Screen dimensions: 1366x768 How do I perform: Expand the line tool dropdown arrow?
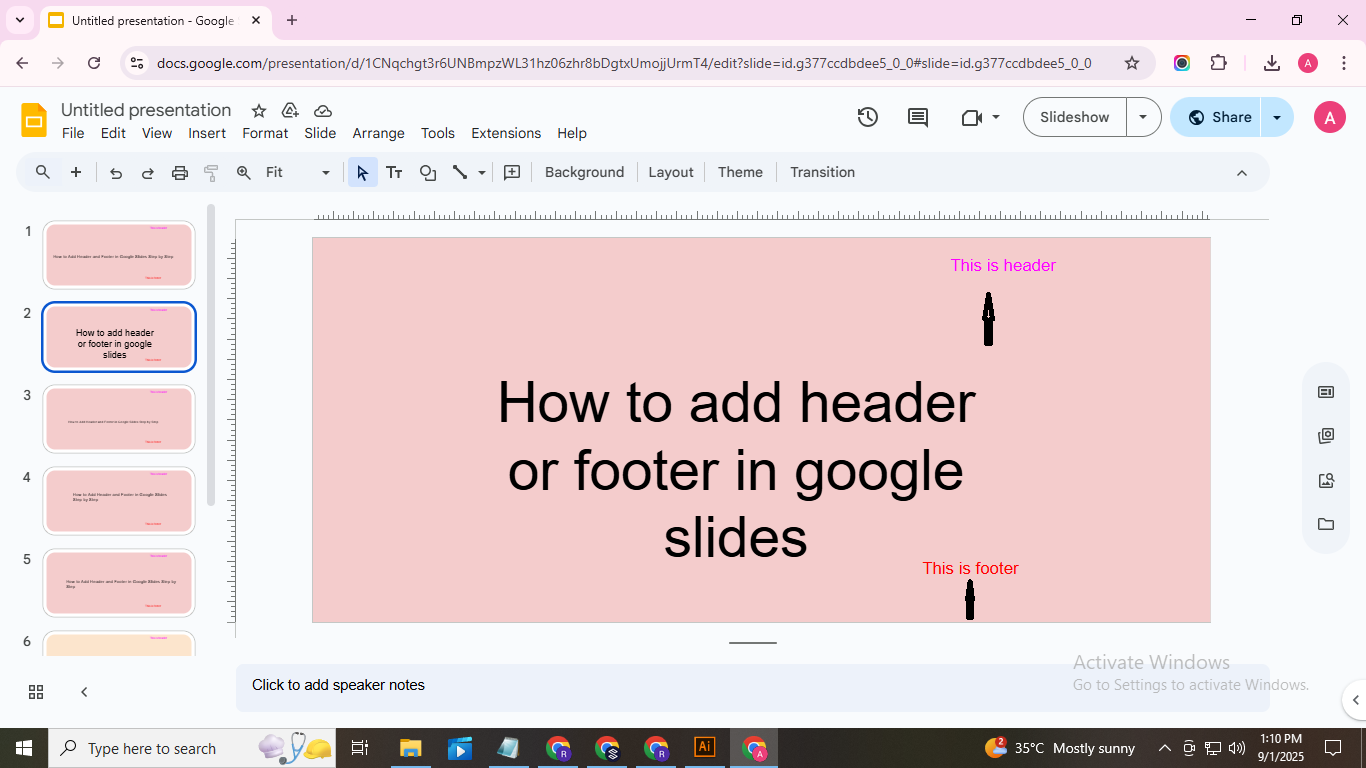pyautogui.click(x=482, y=173)
